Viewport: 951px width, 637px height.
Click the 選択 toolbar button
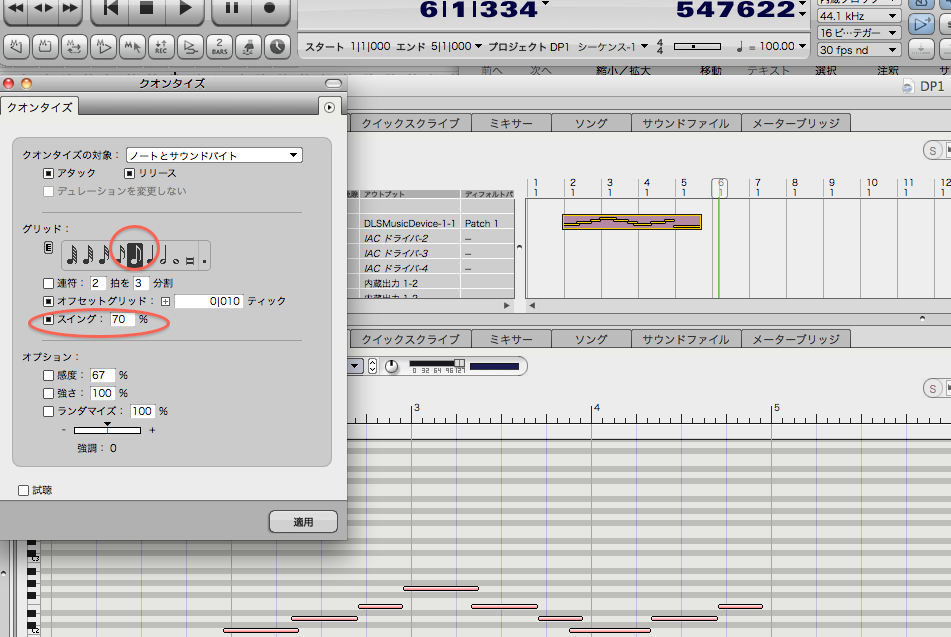[x=825, y=70]
